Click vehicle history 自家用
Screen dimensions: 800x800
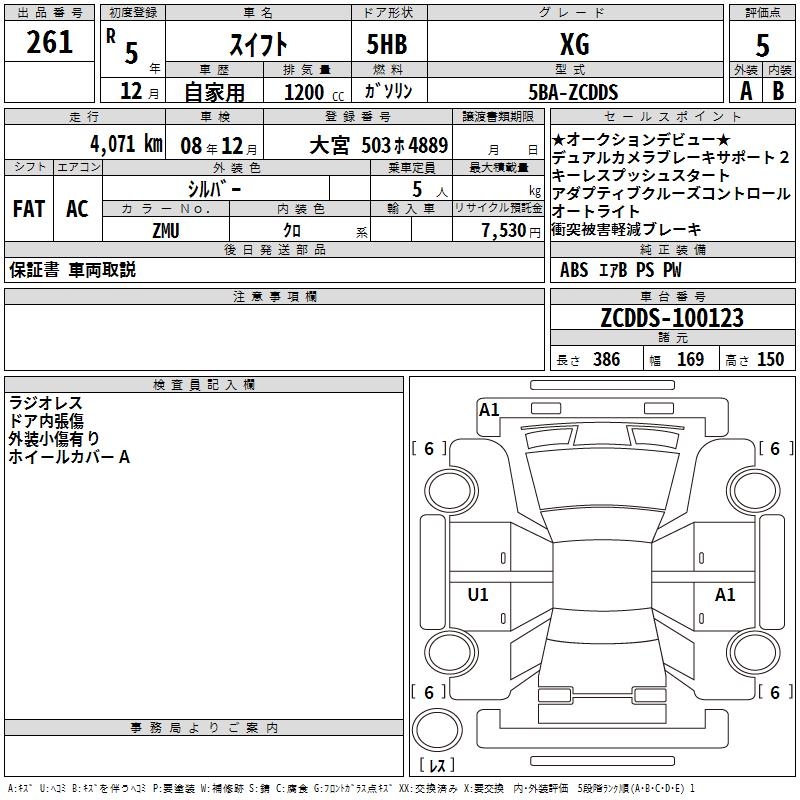tap(214, 92)
